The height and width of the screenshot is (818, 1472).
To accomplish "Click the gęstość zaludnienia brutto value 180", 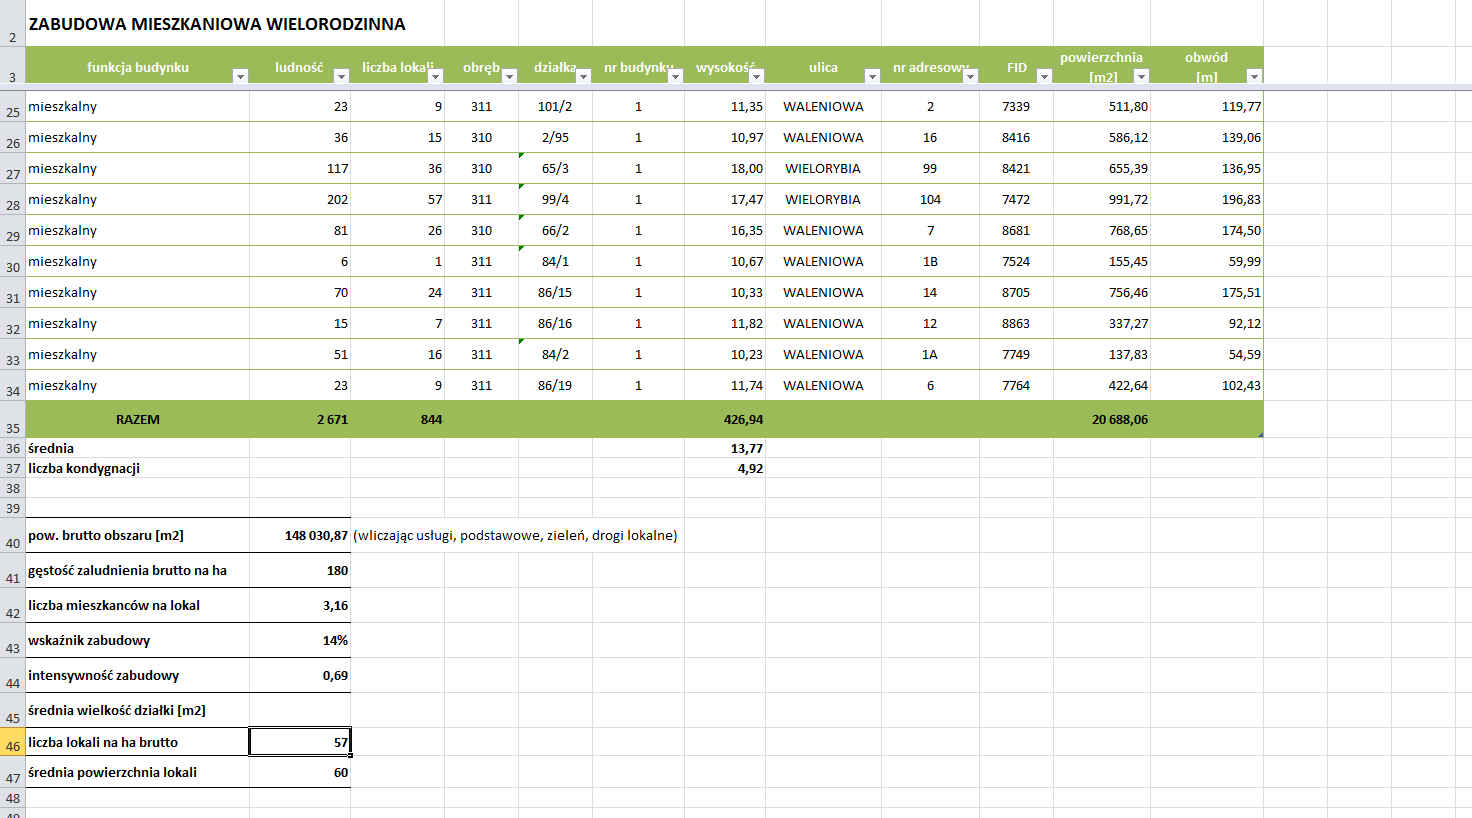I will [x=337, y=571].
